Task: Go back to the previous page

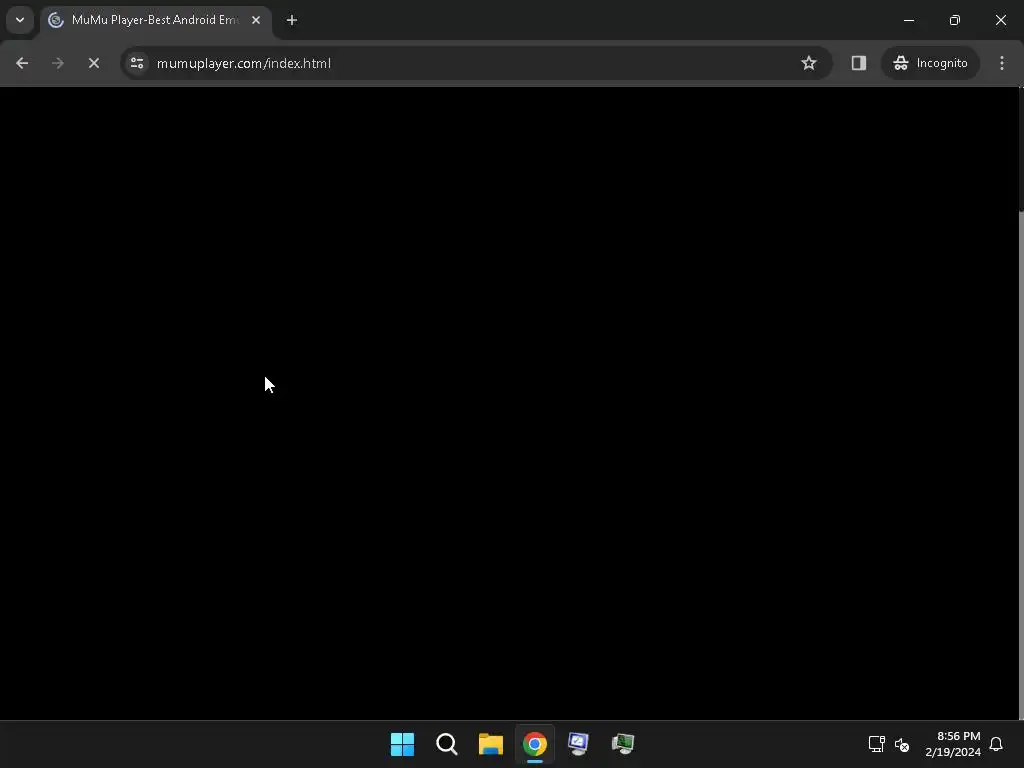Action: [x=22, y=63]
